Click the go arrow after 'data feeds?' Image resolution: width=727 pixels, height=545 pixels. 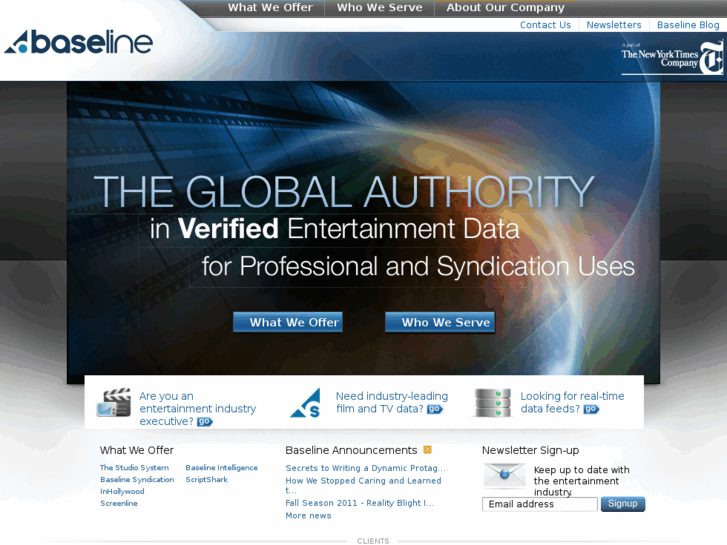click(x=591, y=409)
